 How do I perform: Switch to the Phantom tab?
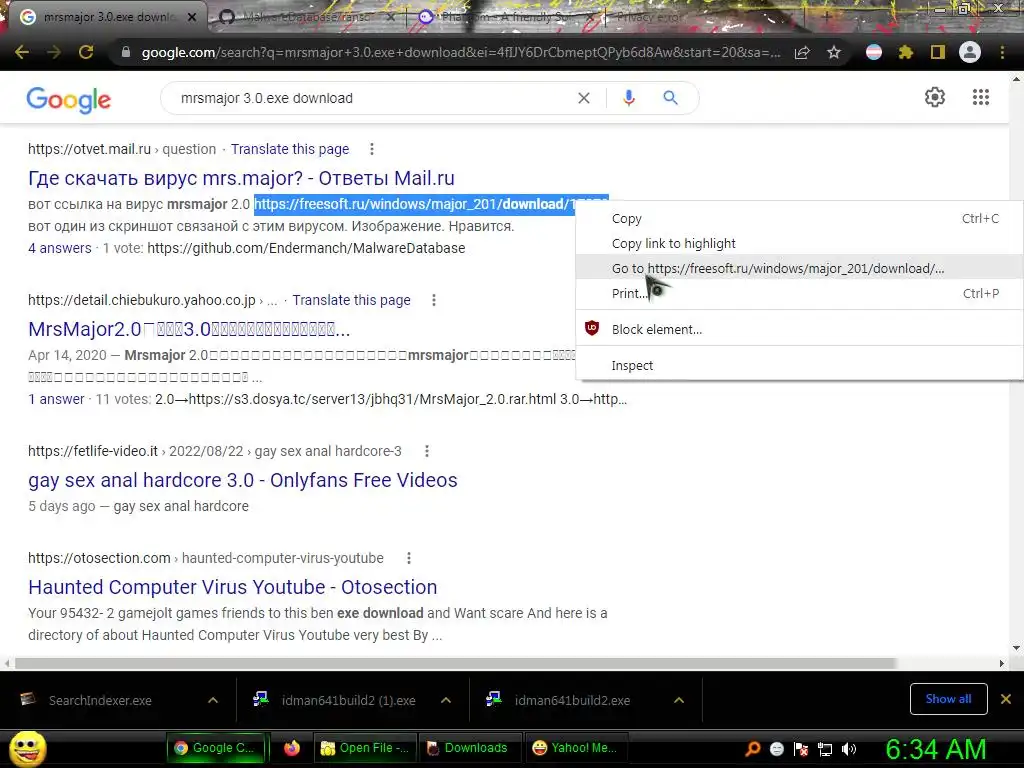click(x=506, y=17)
